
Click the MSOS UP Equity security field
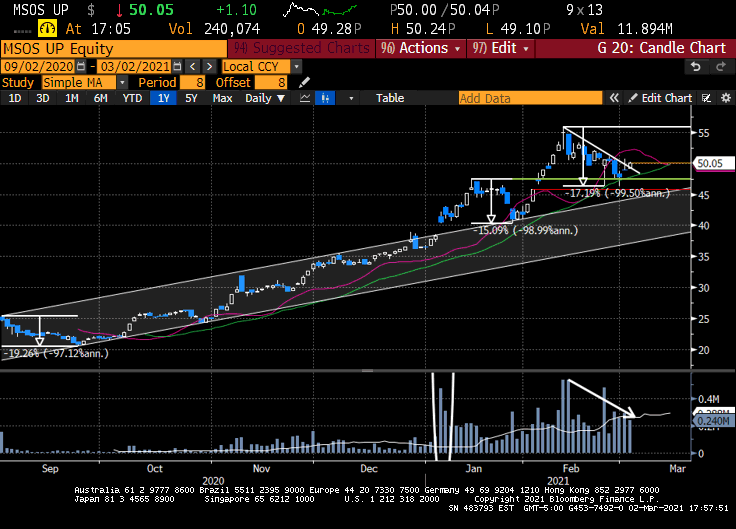point(114,48)
